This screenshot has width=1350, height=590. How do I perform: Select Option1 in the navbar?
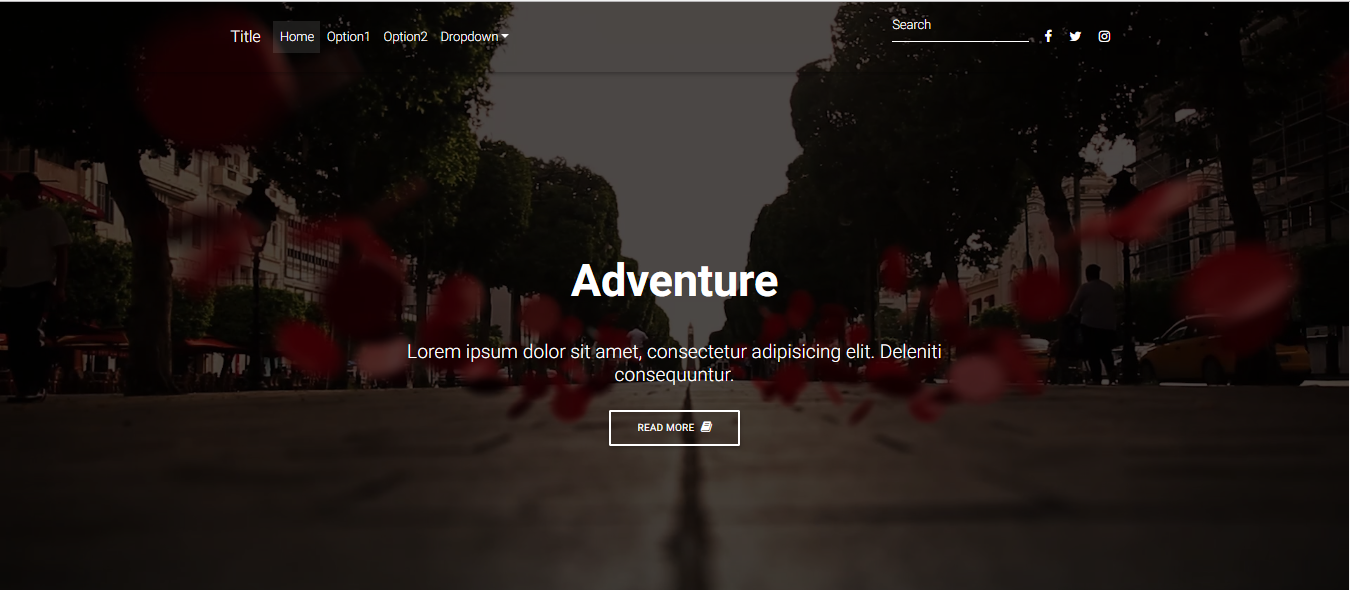click(348, 37)
